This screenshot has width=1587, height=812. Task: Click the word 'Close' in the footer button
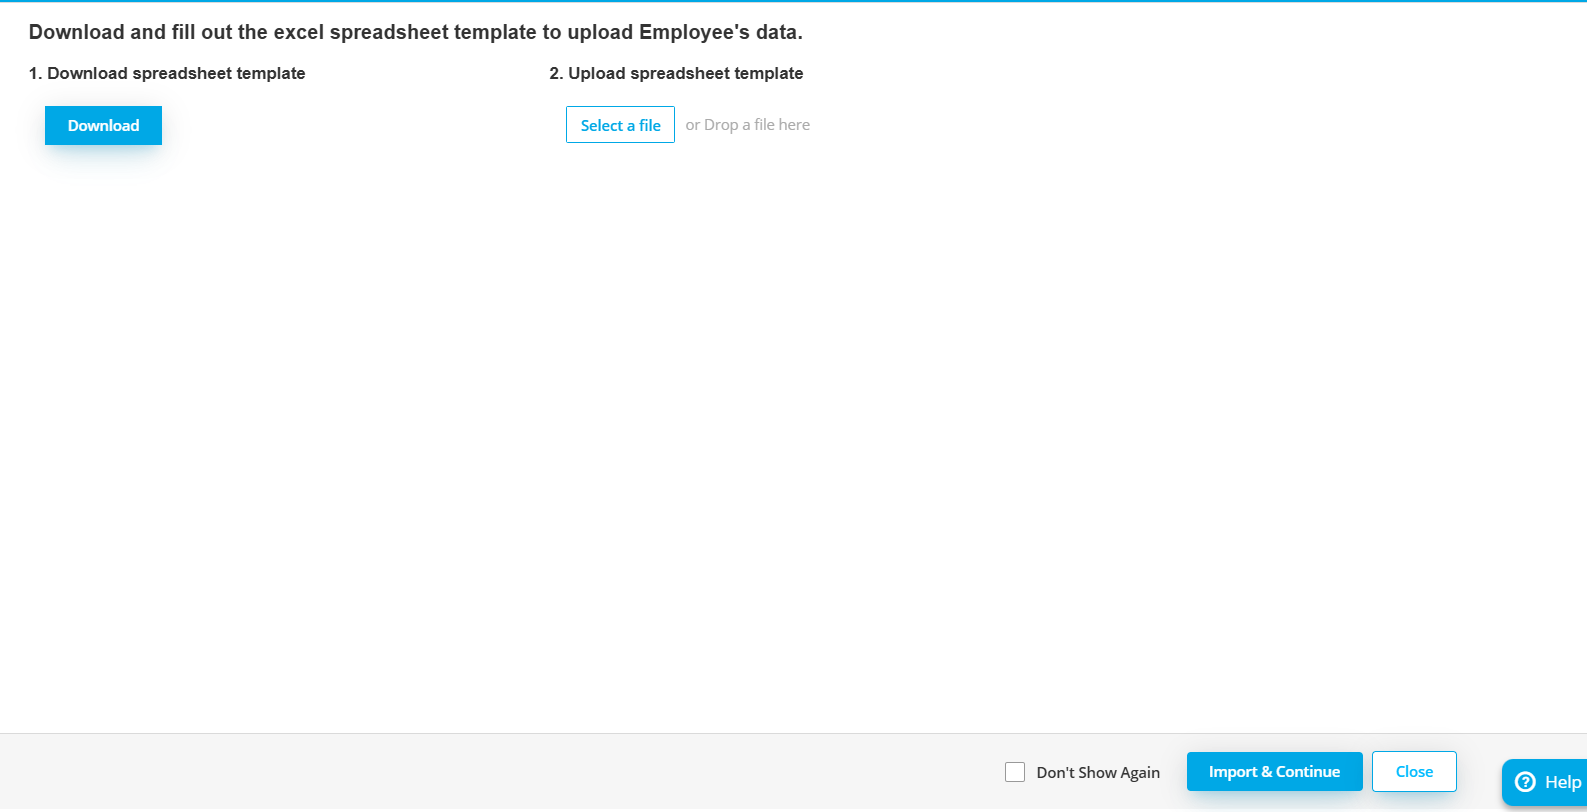tap(1414, 772)
